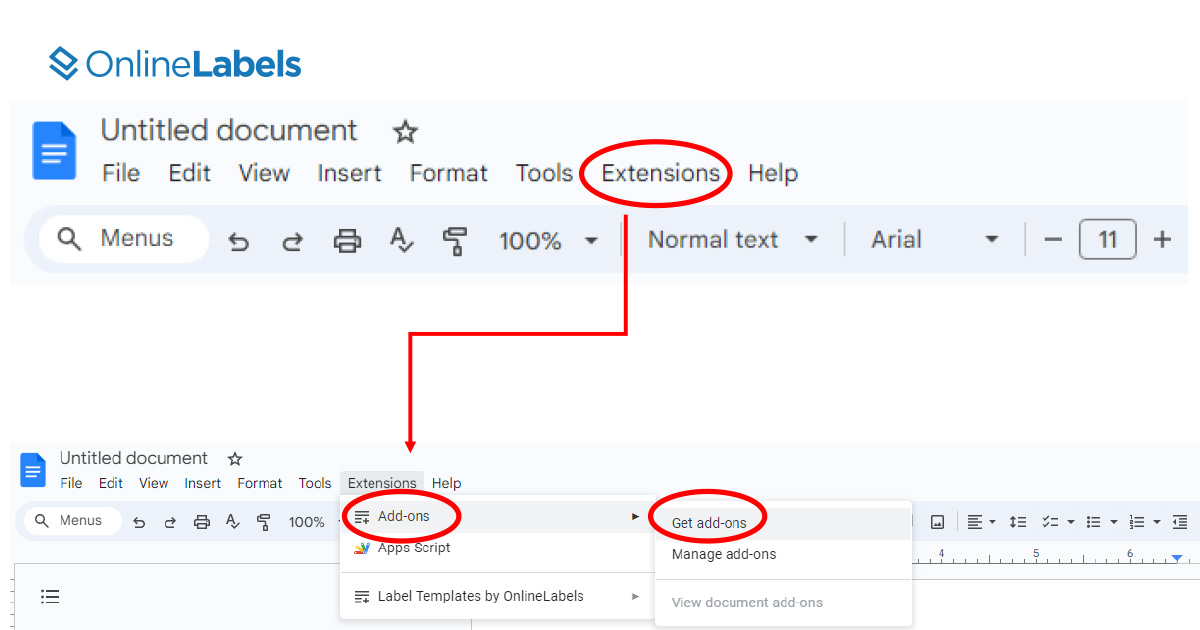Image resolution: width=1200 pixels, height=630 pixels.
Task: Click the Menus search box in lower toolbar
Action: click(x=72, y=521)
